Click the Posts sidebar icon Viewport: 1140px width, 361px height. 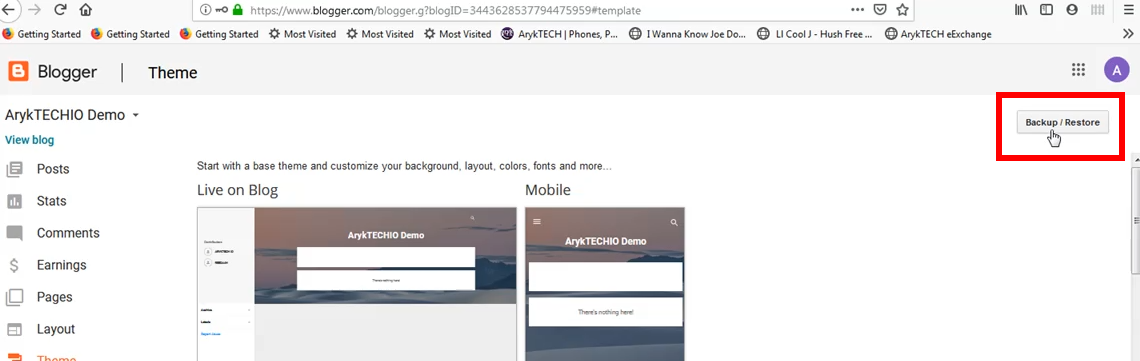15,170
